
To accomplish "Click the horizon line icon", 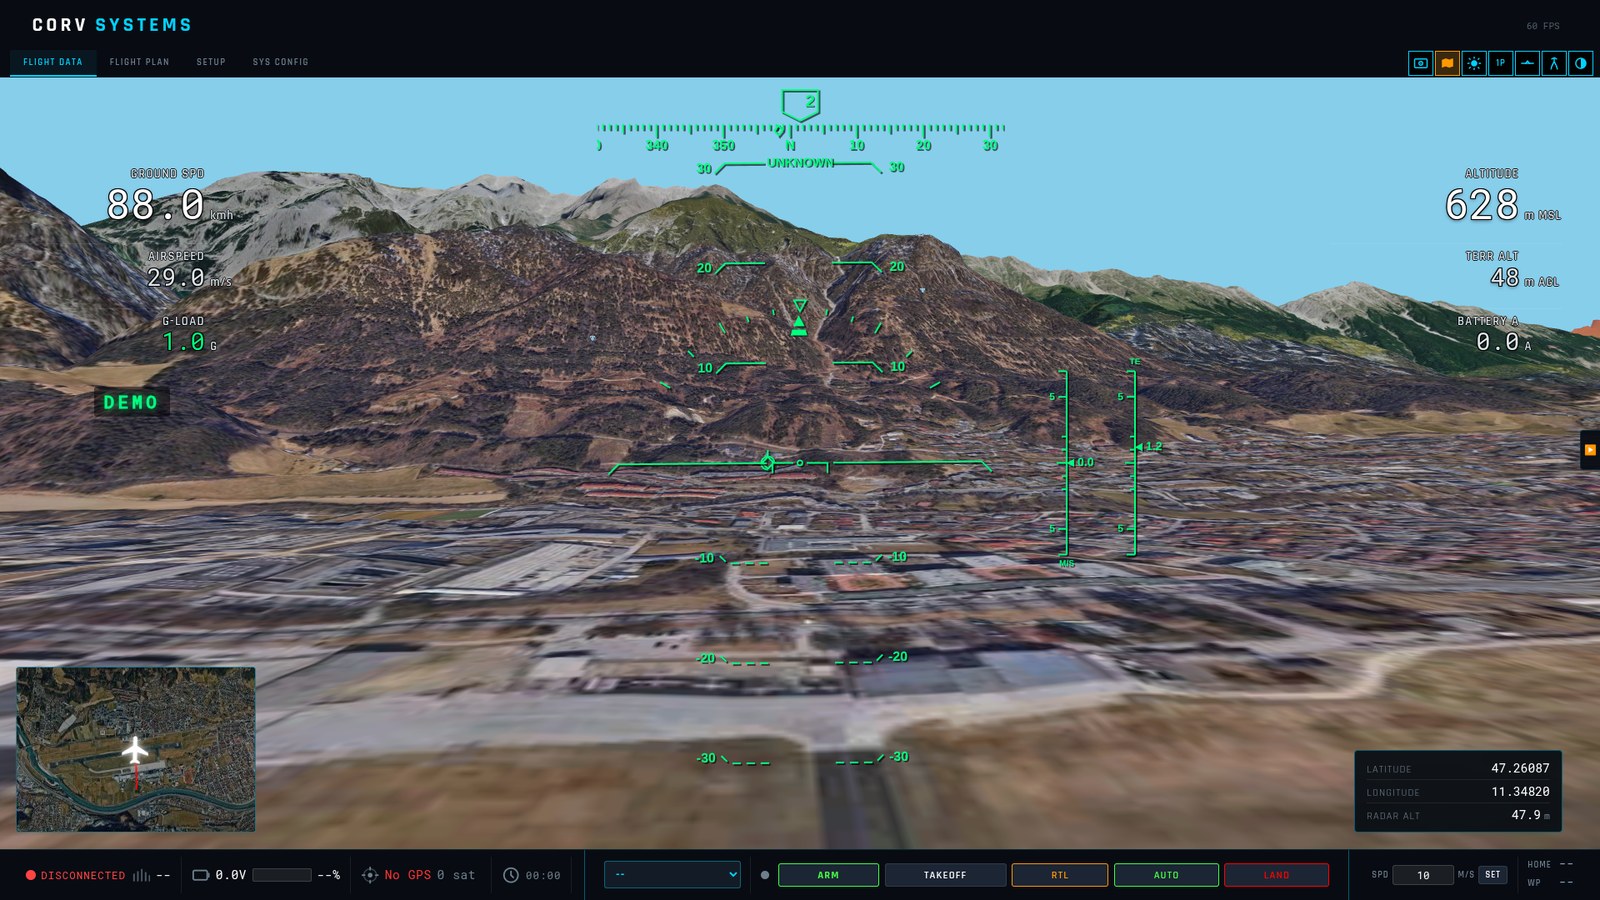I will coord(1527,63).
